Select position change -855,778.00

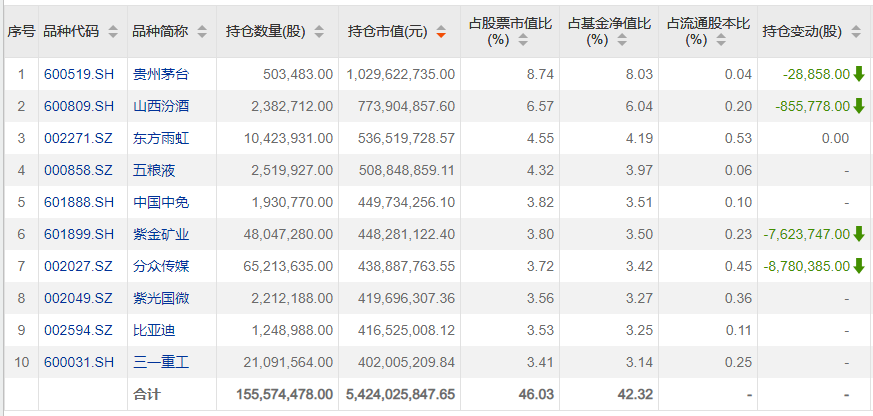pos(813,106)
